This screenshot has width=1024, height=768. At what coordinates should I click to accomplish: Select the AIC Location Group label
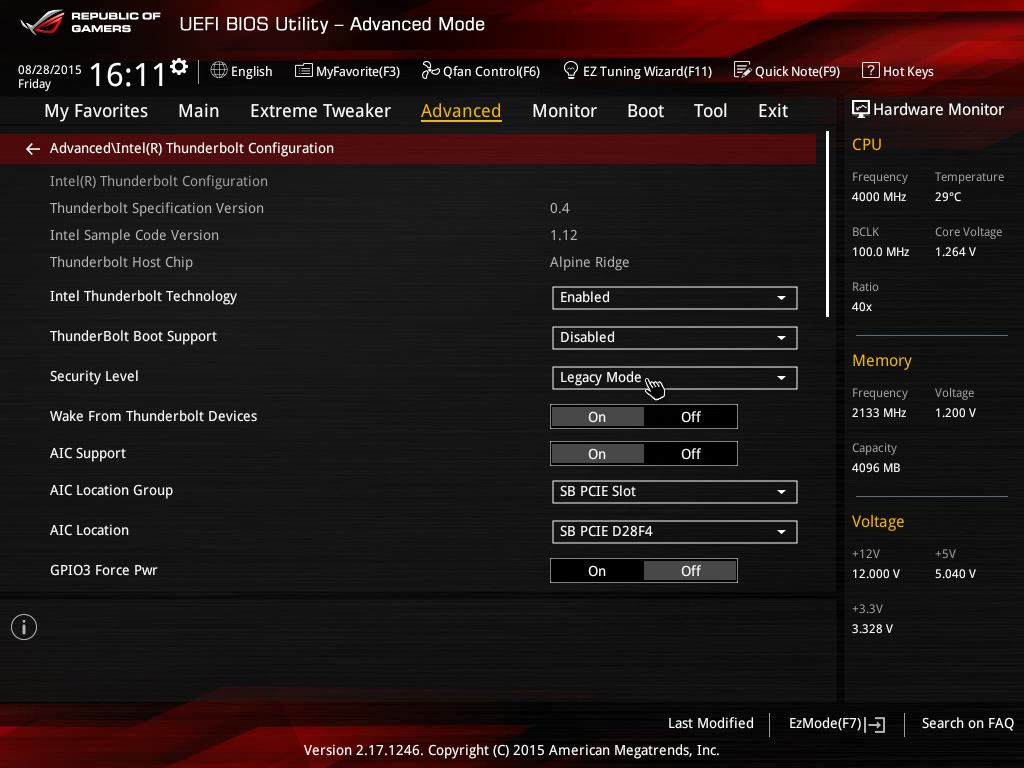[111, 490]
